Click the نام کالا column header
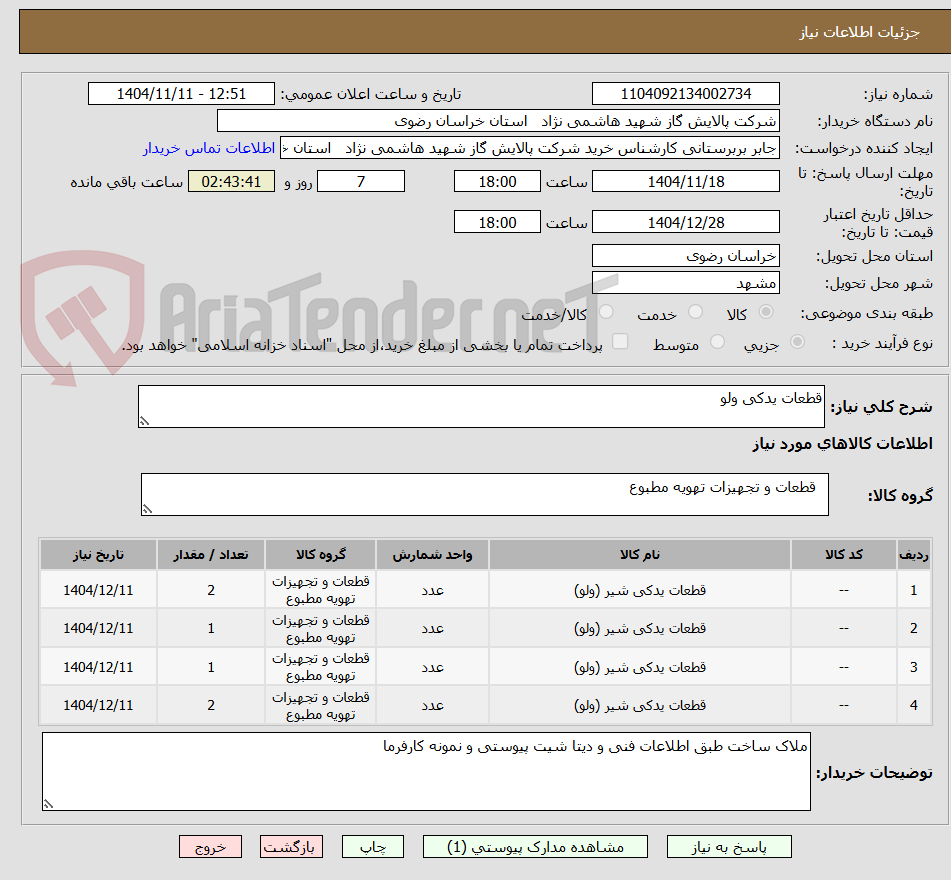951x880 pixels. pos(640,554)
